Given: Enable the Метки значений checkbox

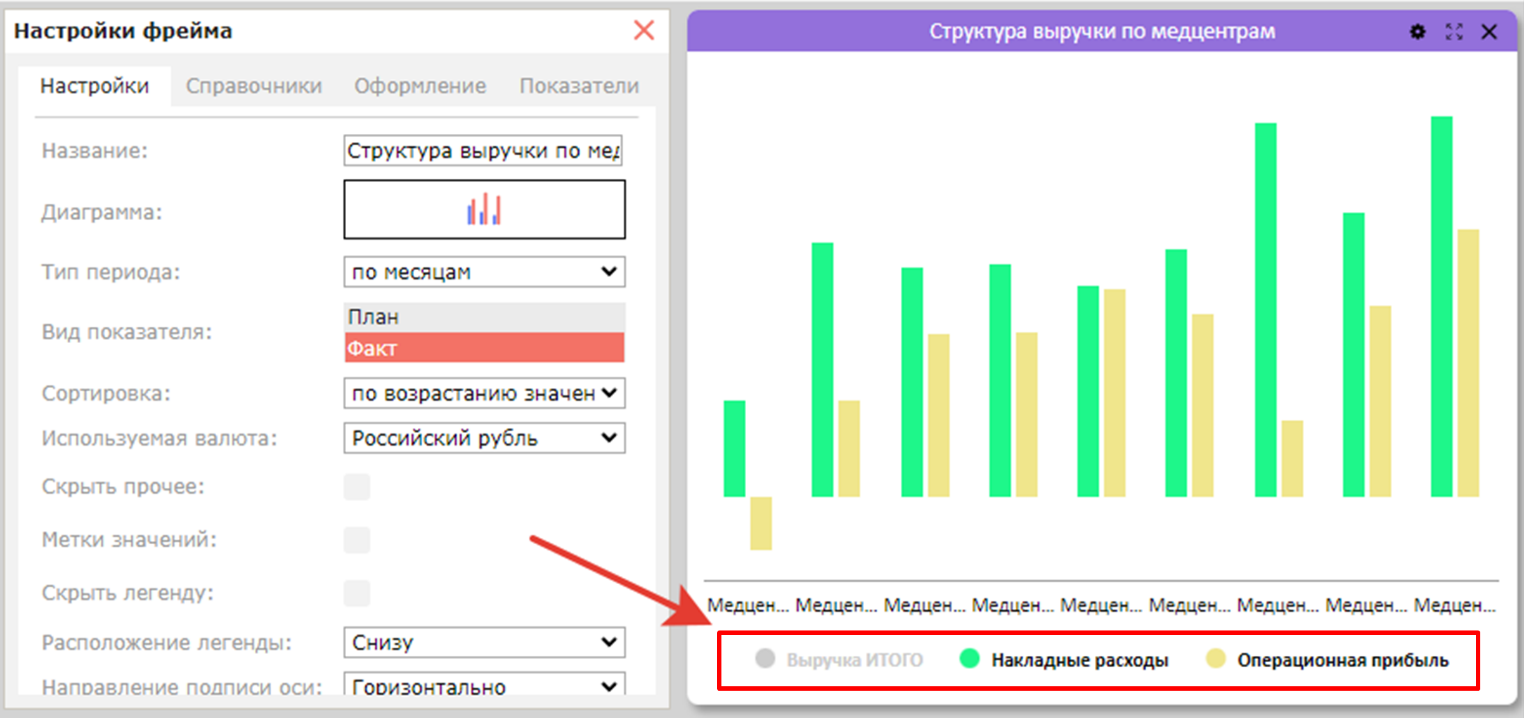Looking at the screenshot, I should [357, 540].
